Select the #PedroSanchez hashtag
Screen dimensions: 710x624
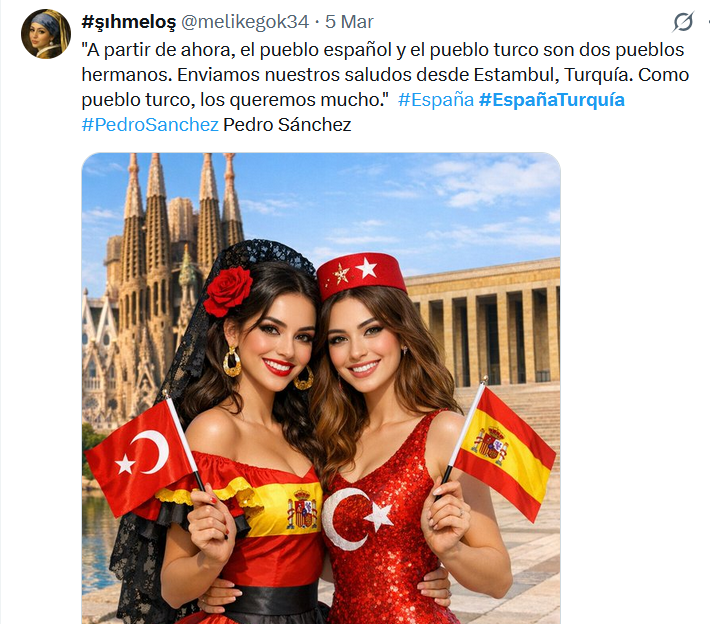click(x=150, y=125)
